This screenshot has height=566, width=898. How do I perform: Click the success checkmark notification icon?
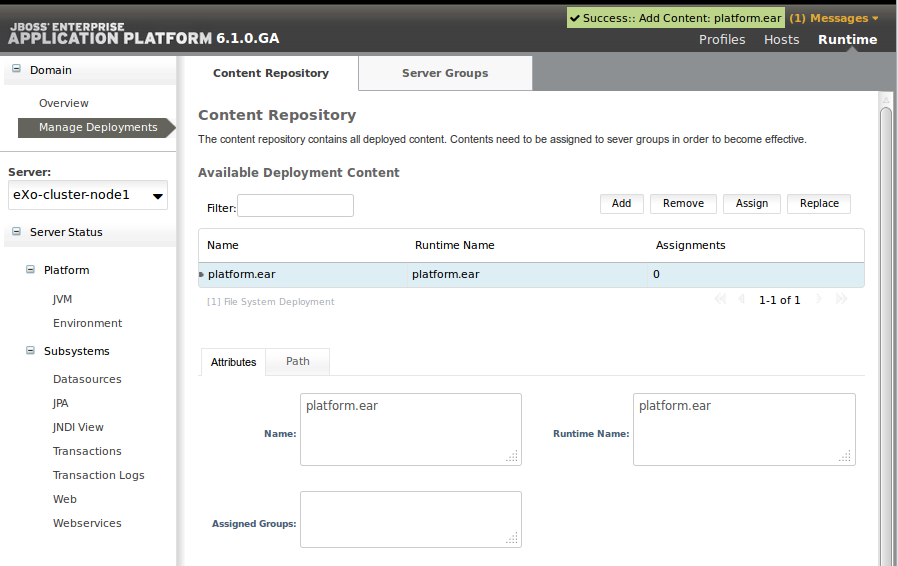tap(574, 18)
